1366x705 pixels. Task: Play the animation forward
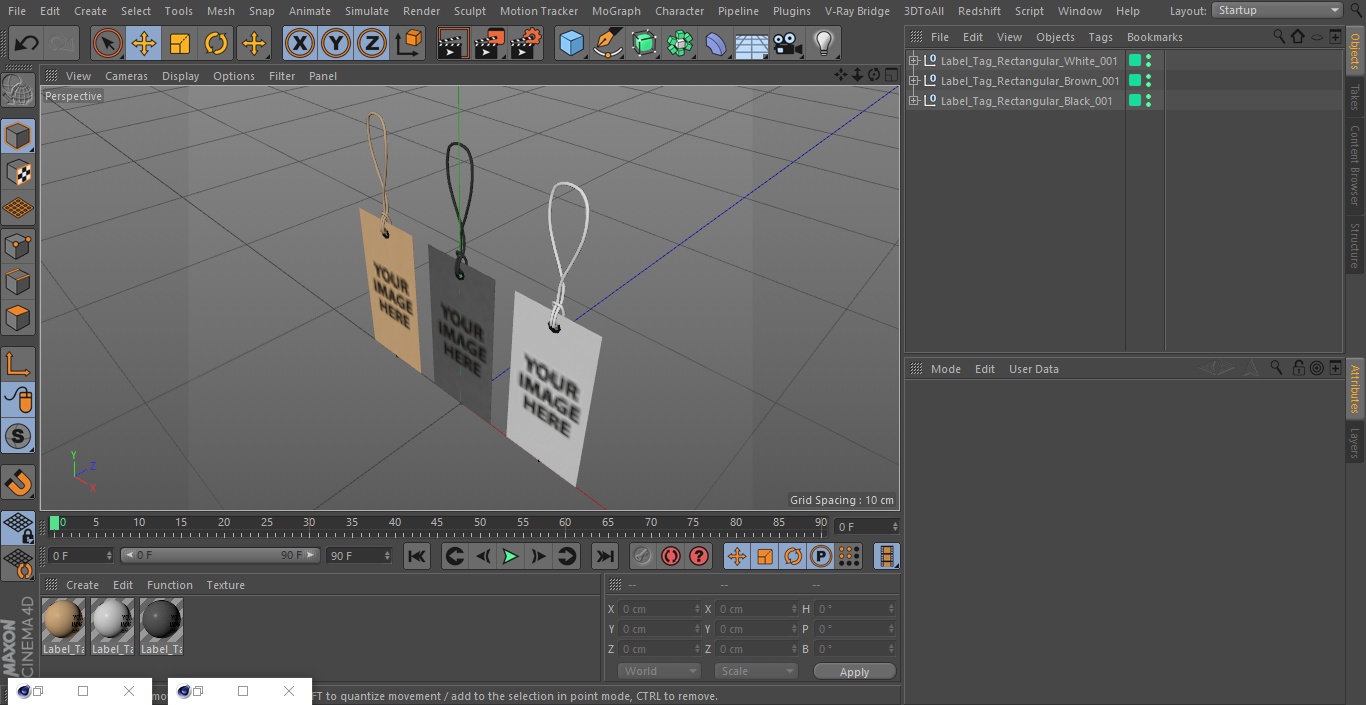tap(510, 556)
